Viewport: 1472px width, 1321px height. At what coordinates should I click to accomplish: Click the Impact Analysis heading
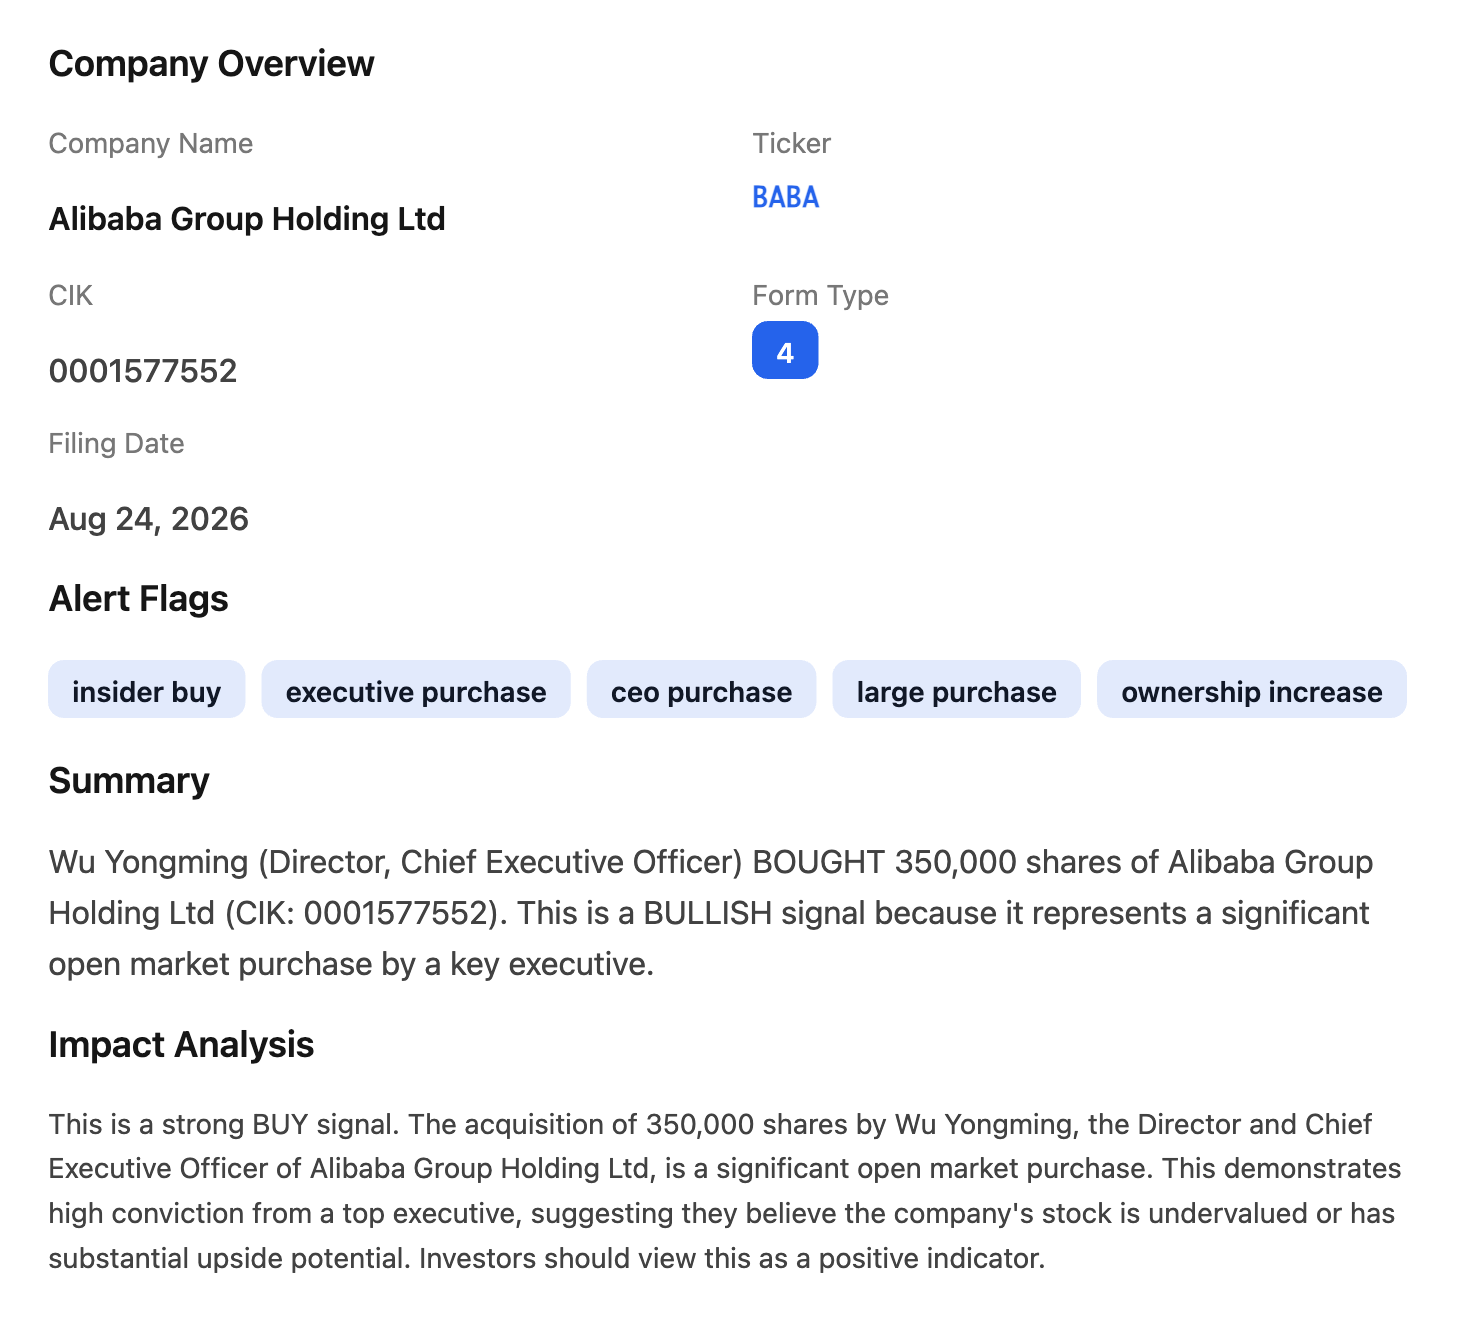click(x=181, y=1045)
